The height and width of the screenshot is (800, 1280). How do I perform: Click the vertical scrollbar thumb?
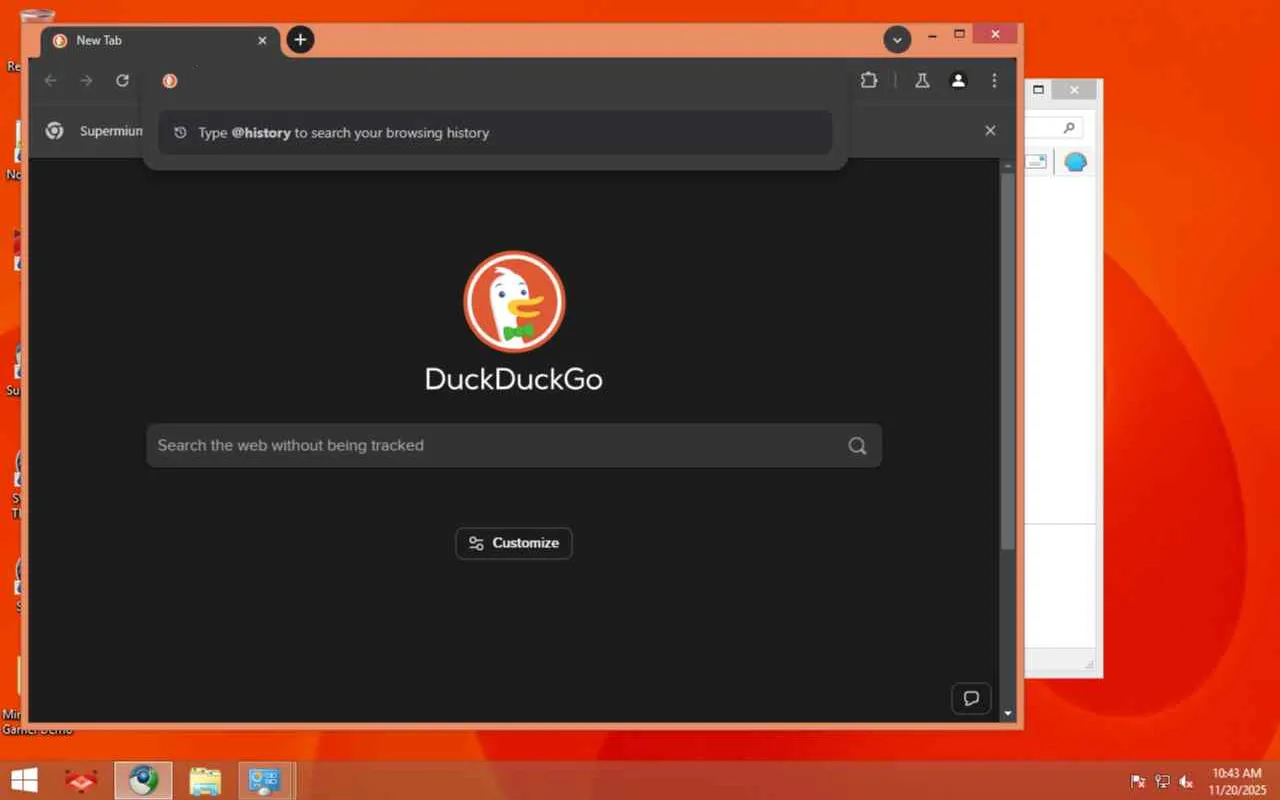click(x=1008, y=360)
